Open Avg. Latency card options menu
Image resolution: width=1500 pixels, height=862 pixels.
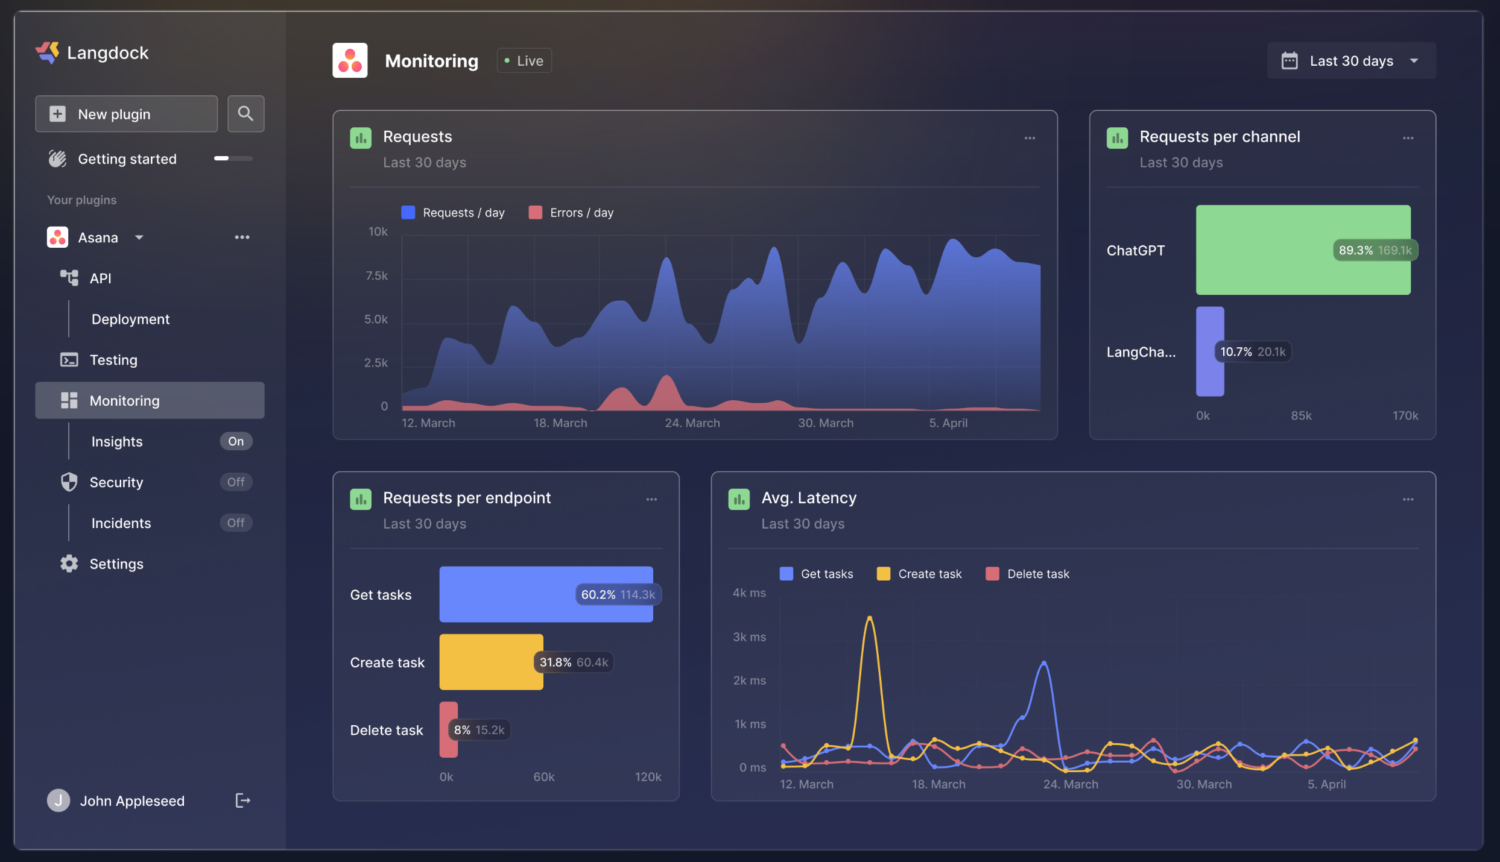pos(1408,499)
